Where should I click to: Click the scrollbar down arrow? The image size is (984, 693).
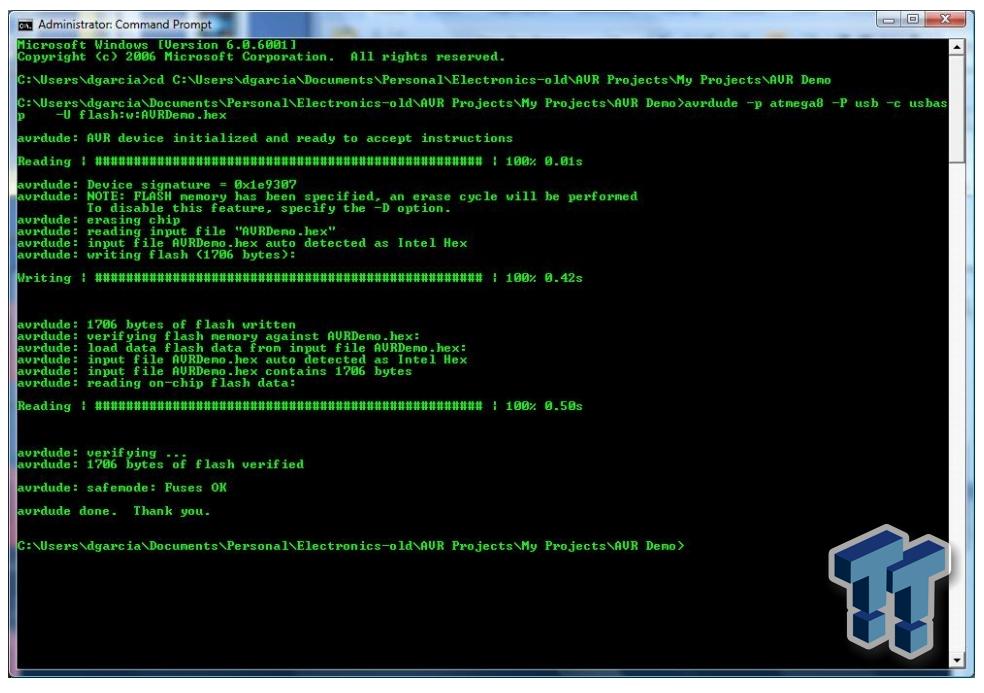957,660
